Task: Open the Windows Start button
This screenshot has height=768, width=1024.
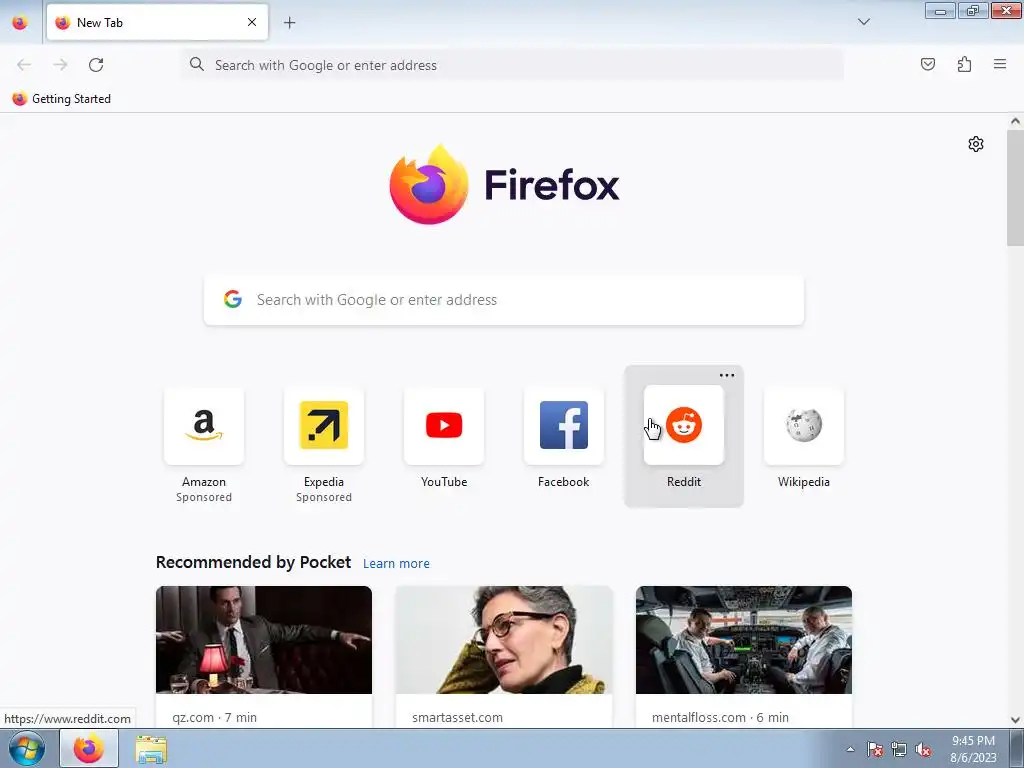Action: [26, 748]
